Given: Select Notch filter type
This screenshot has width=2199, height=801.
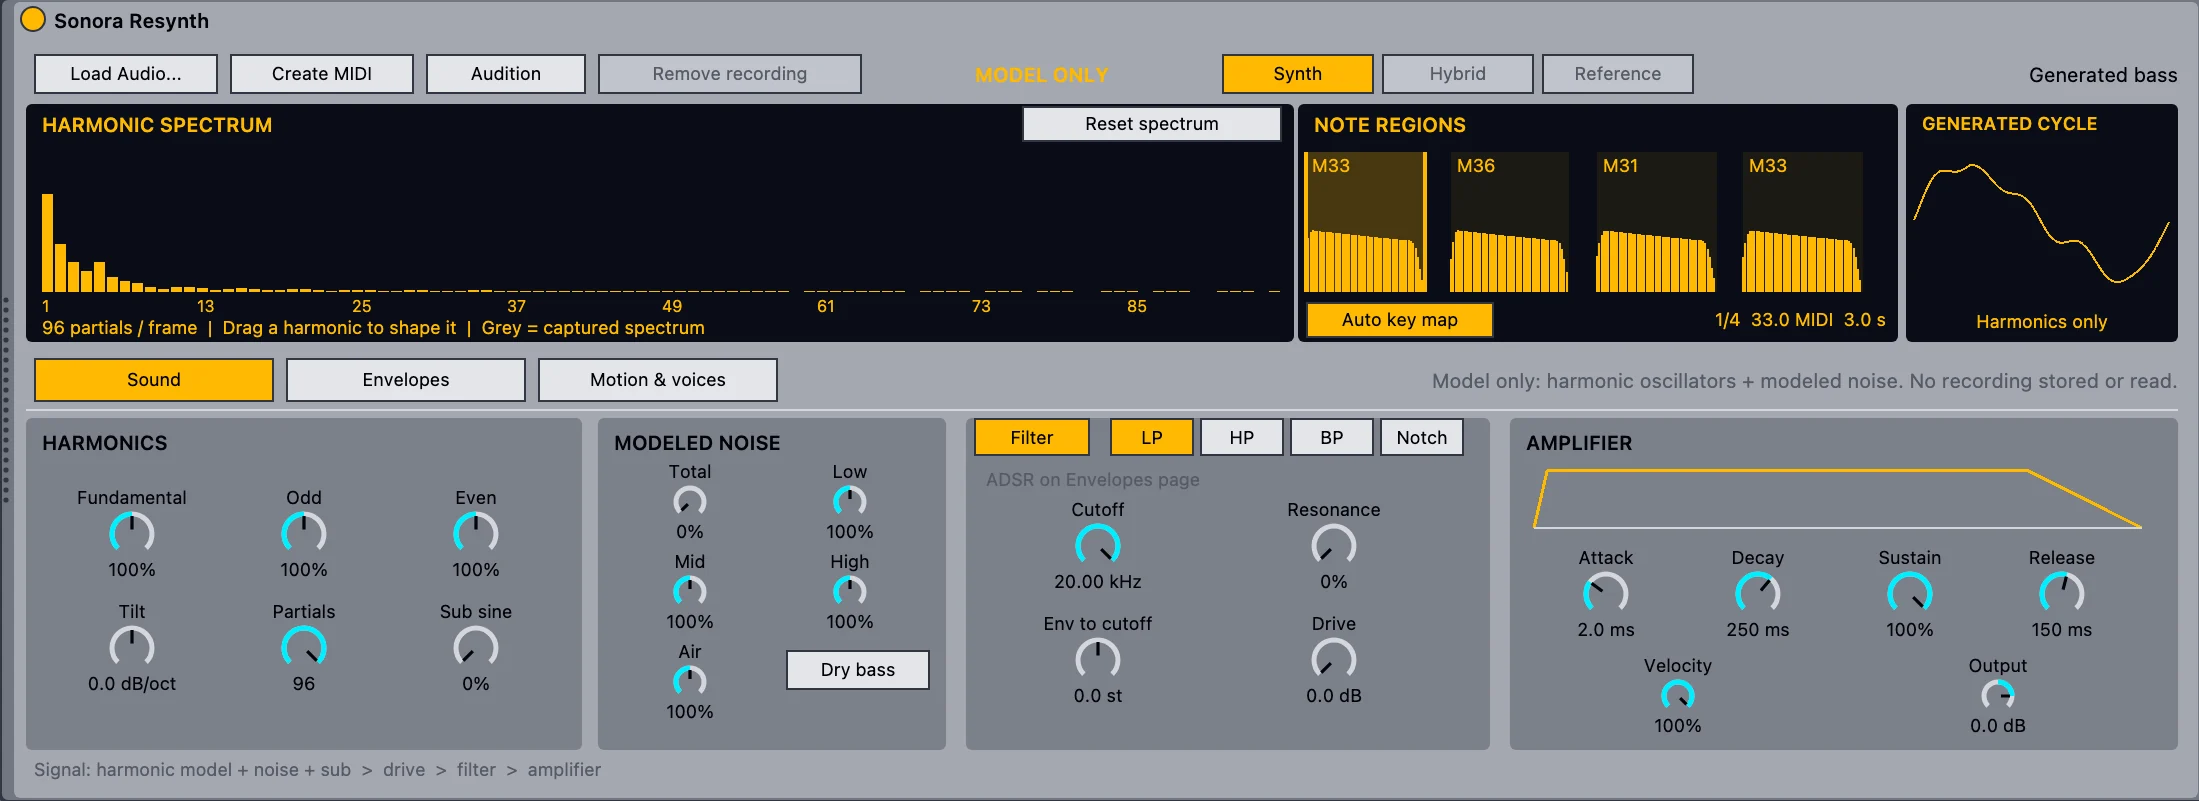Looking at the screenshot, I should (x=1422, y=437).
